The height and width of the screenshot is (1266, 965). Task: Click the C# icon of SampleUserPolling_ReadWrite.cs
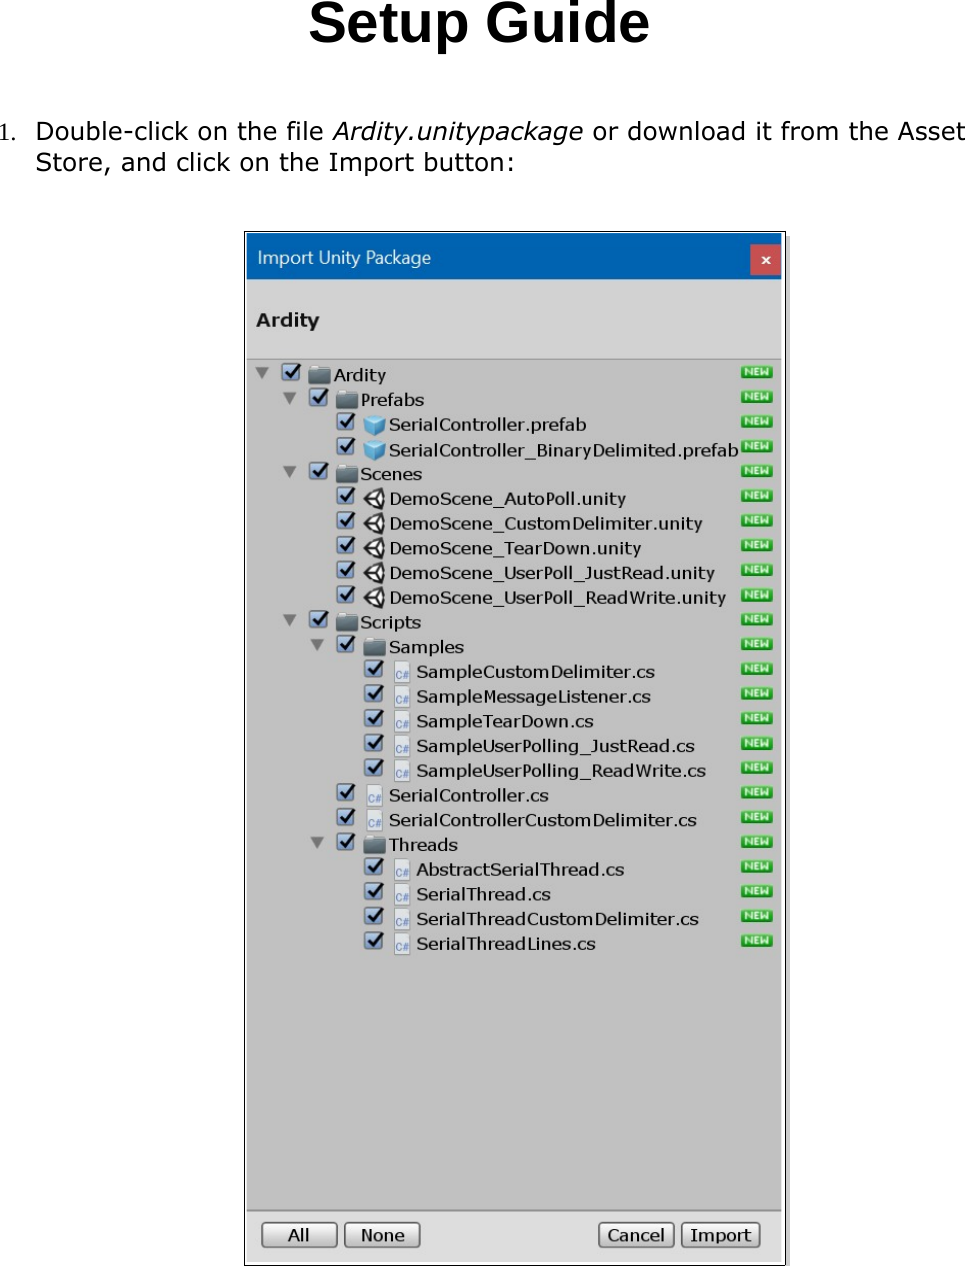tap(402, 771)
